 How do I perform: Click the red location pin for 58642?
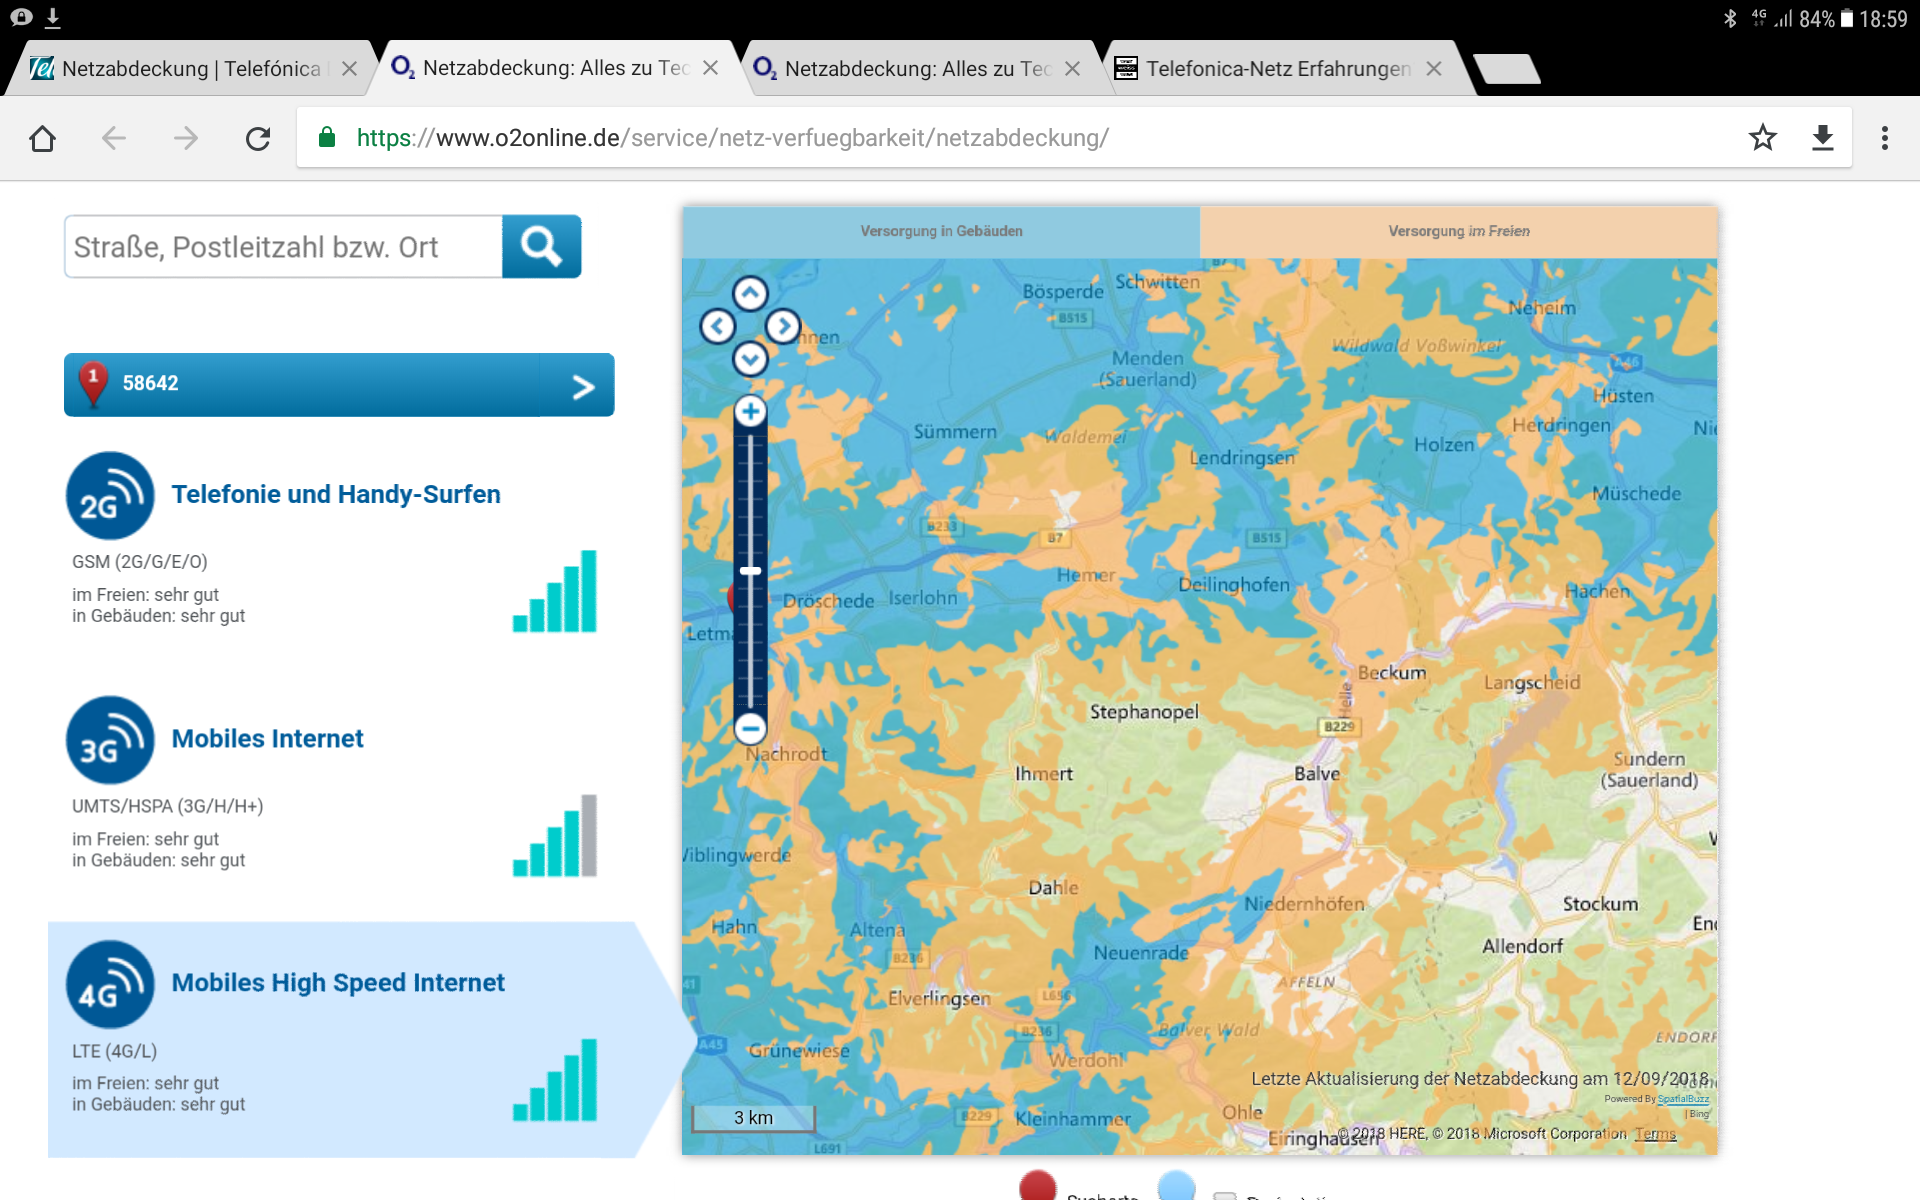[93, 384]
